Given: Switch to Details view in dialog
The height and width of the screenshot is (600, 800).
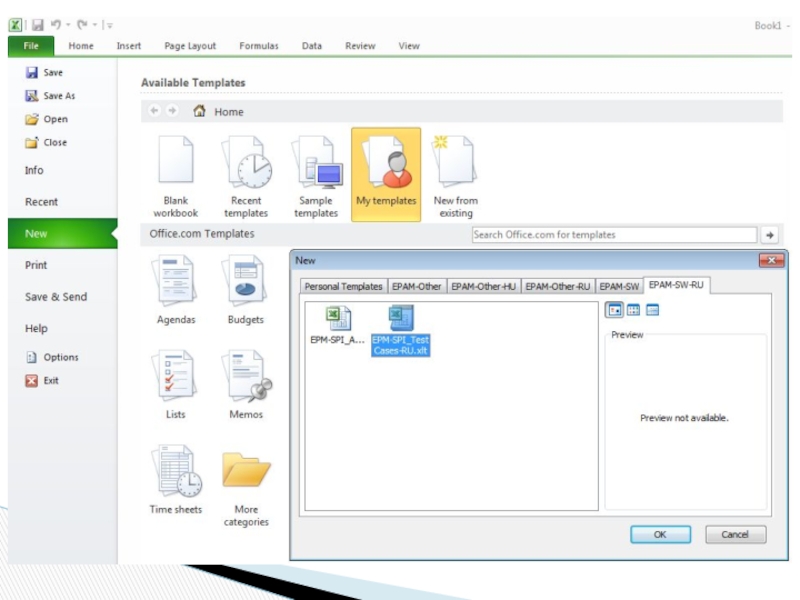Looking at the screenshot, I should [x=652, y=310].
